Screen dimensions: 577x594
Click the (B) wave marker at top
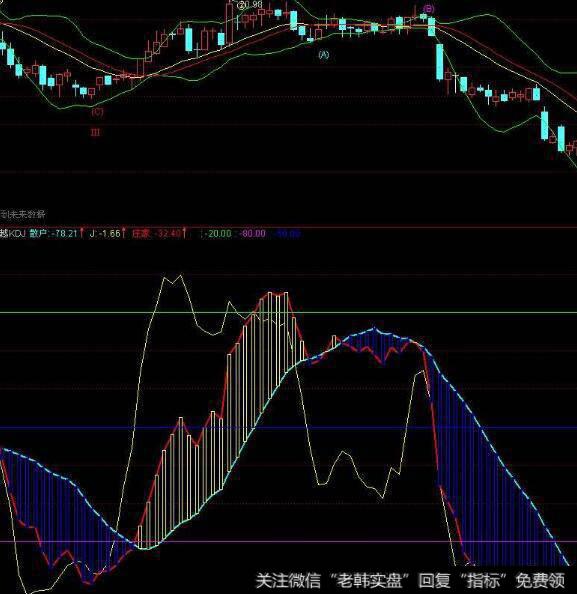428,9
